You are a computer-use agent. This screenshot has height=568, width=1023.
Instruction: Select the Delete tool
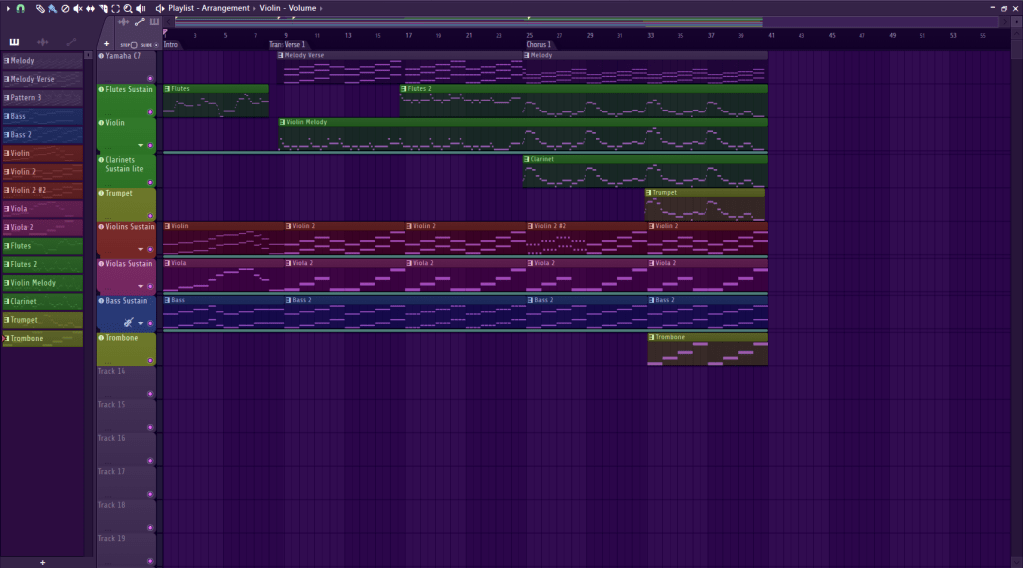tap(65, 8)
